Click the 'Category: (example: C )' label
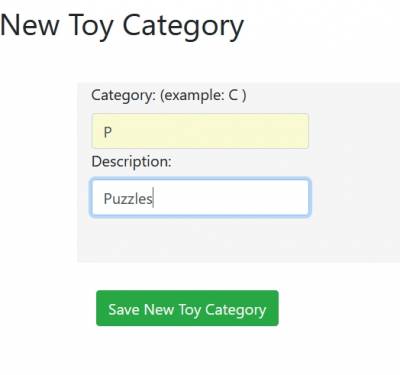Viewport: 400px width, 375px height. (x=169, y=96)
